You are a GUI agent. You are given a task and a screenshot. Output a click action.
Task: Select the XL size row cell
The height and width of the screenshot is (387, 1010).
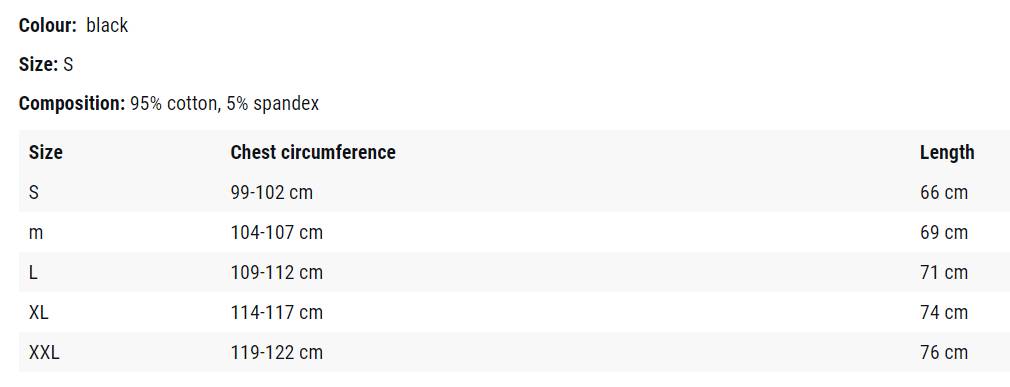tap(39, 312)
